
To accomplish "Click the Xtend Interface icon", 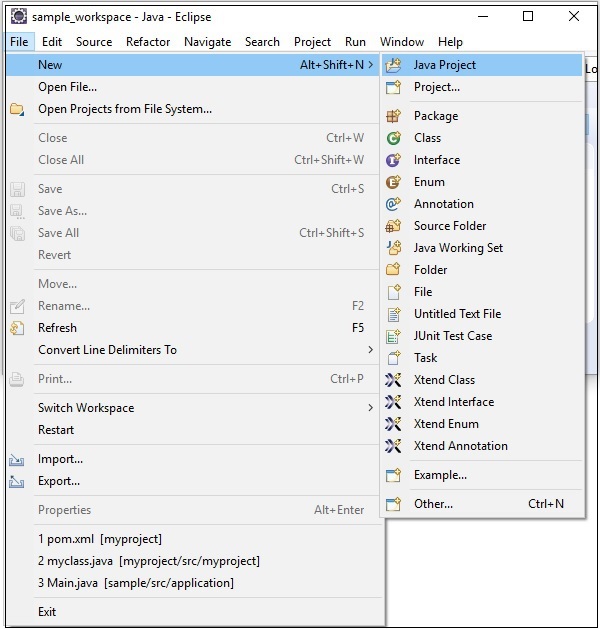I will 393,402.
